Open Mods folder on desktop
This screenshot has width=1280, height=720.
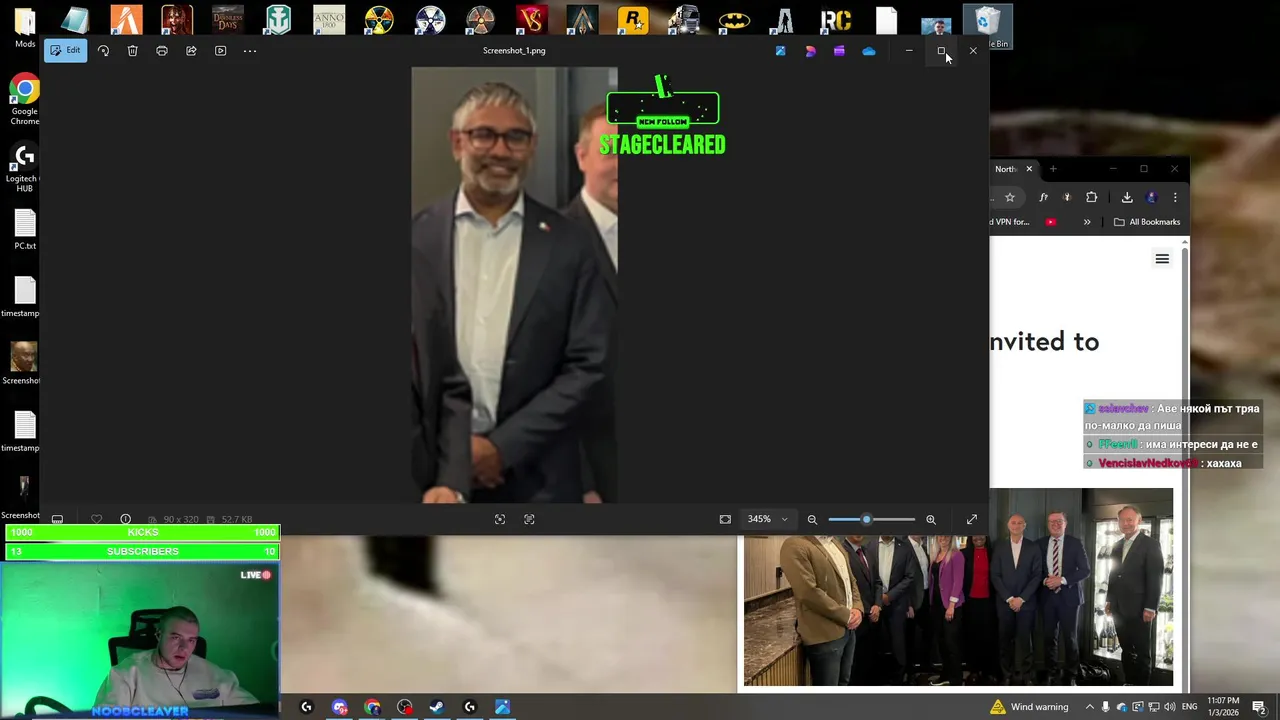(25, 27)
